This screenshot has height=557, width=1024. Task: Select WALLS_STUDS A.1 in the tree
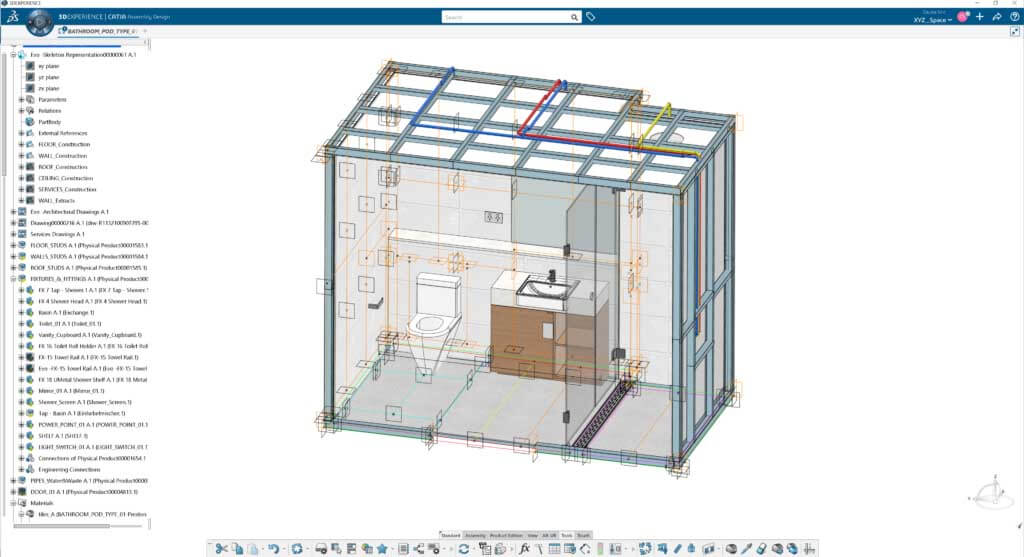pos(89,257)
